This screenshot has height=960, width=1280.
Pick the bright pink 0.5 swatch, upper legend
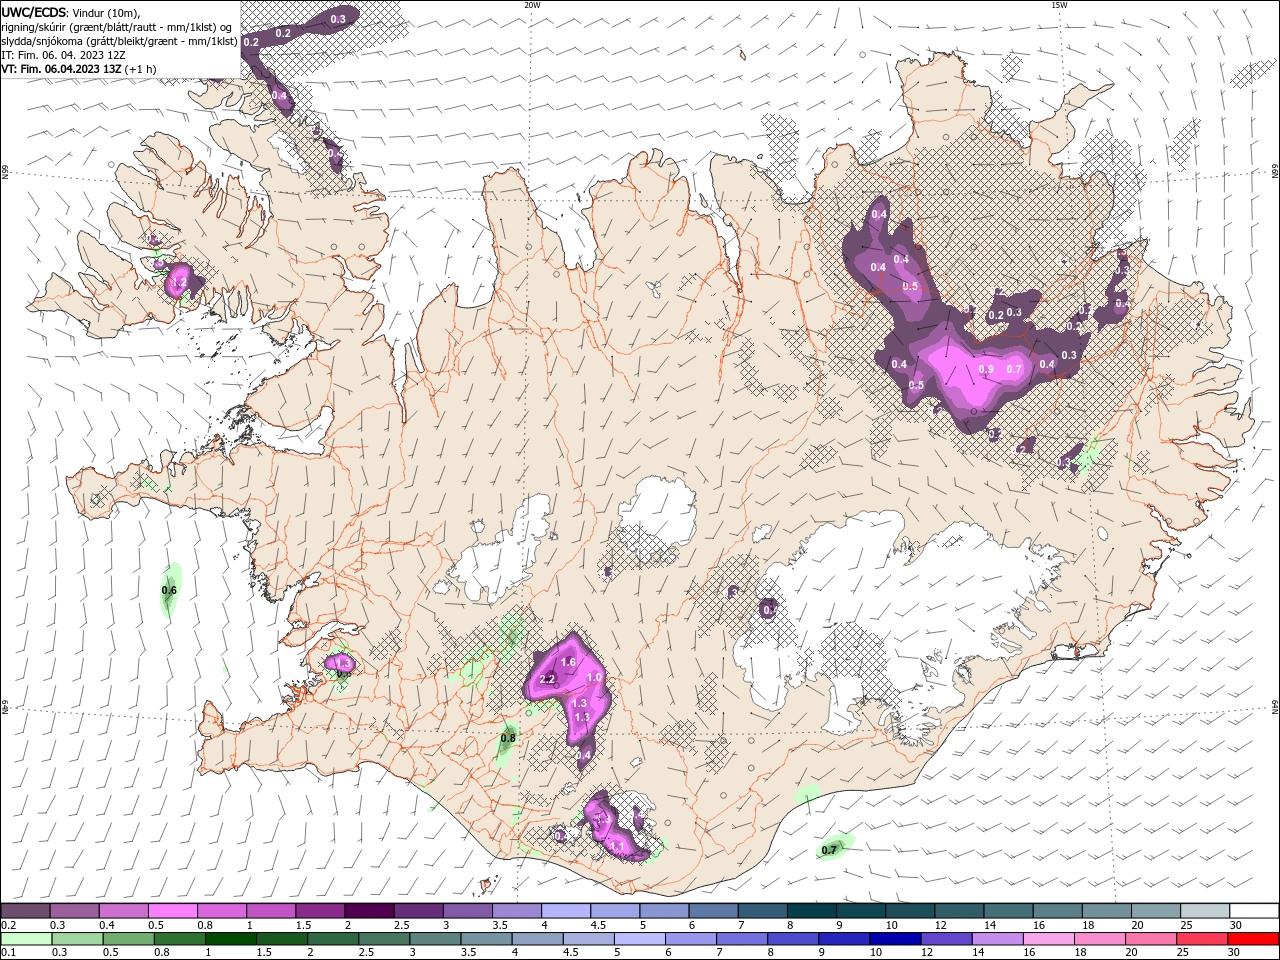click(173, 911)
